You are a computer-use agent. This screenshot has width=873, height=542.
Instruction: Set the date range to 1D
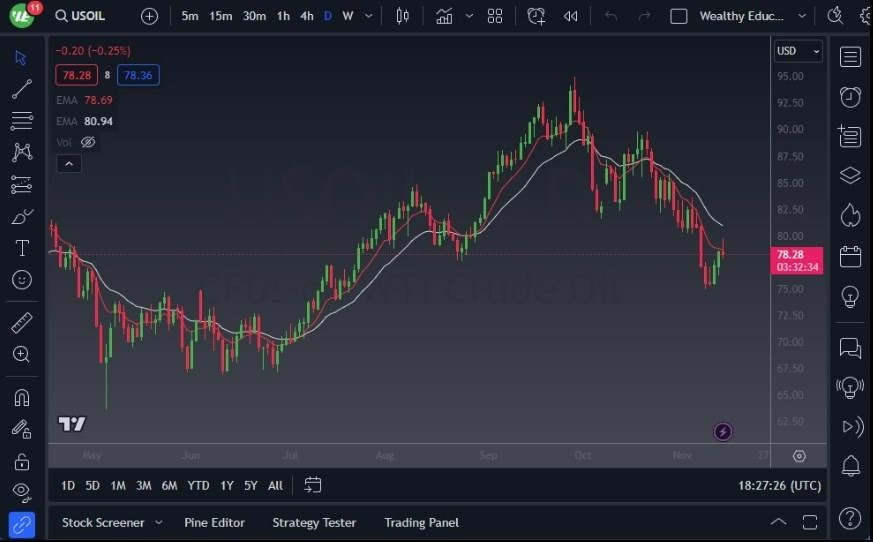coord(68,486)
